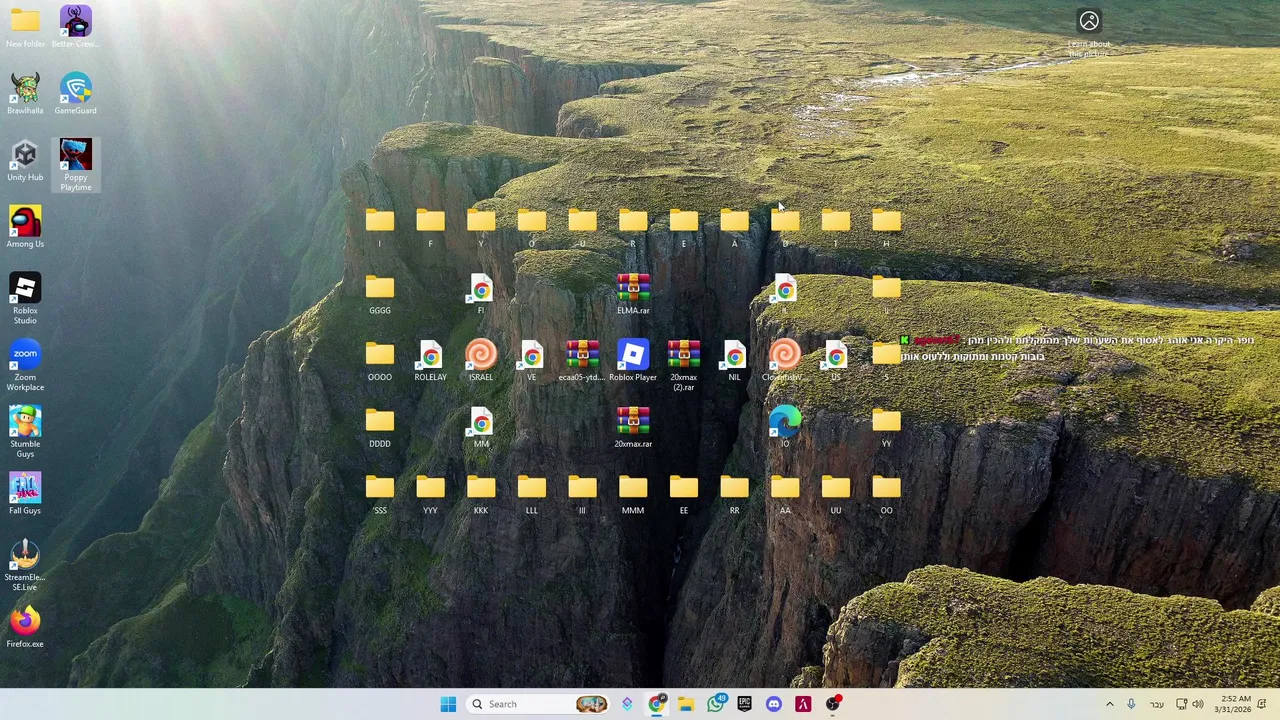The width and height of the screenshot is (1280, 720).
Task: Open Google Chrome from the taskbar
Action: 657,704
